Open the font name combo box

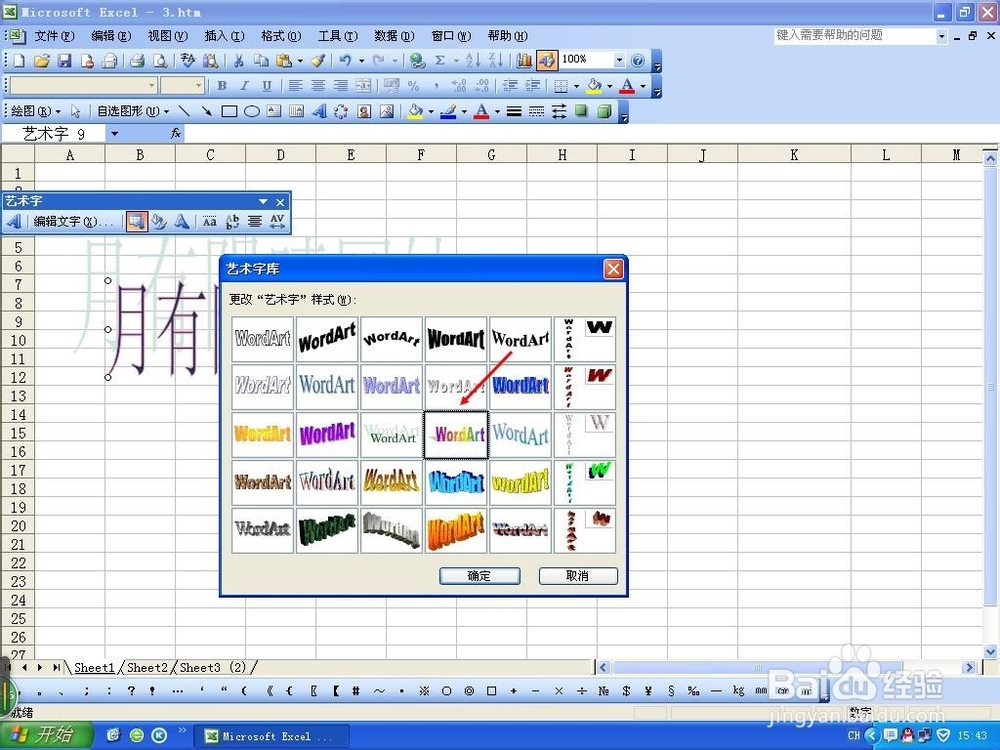pyautogui.click(x=84, y=85)
